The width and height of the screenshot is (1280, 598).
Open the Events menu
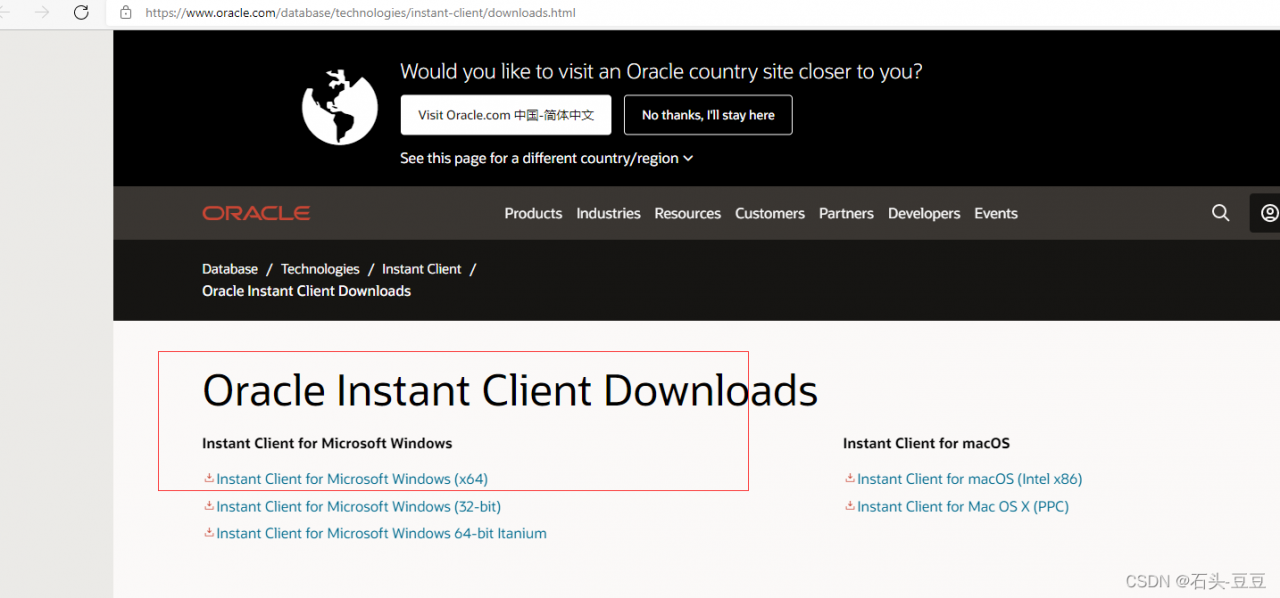996,213
